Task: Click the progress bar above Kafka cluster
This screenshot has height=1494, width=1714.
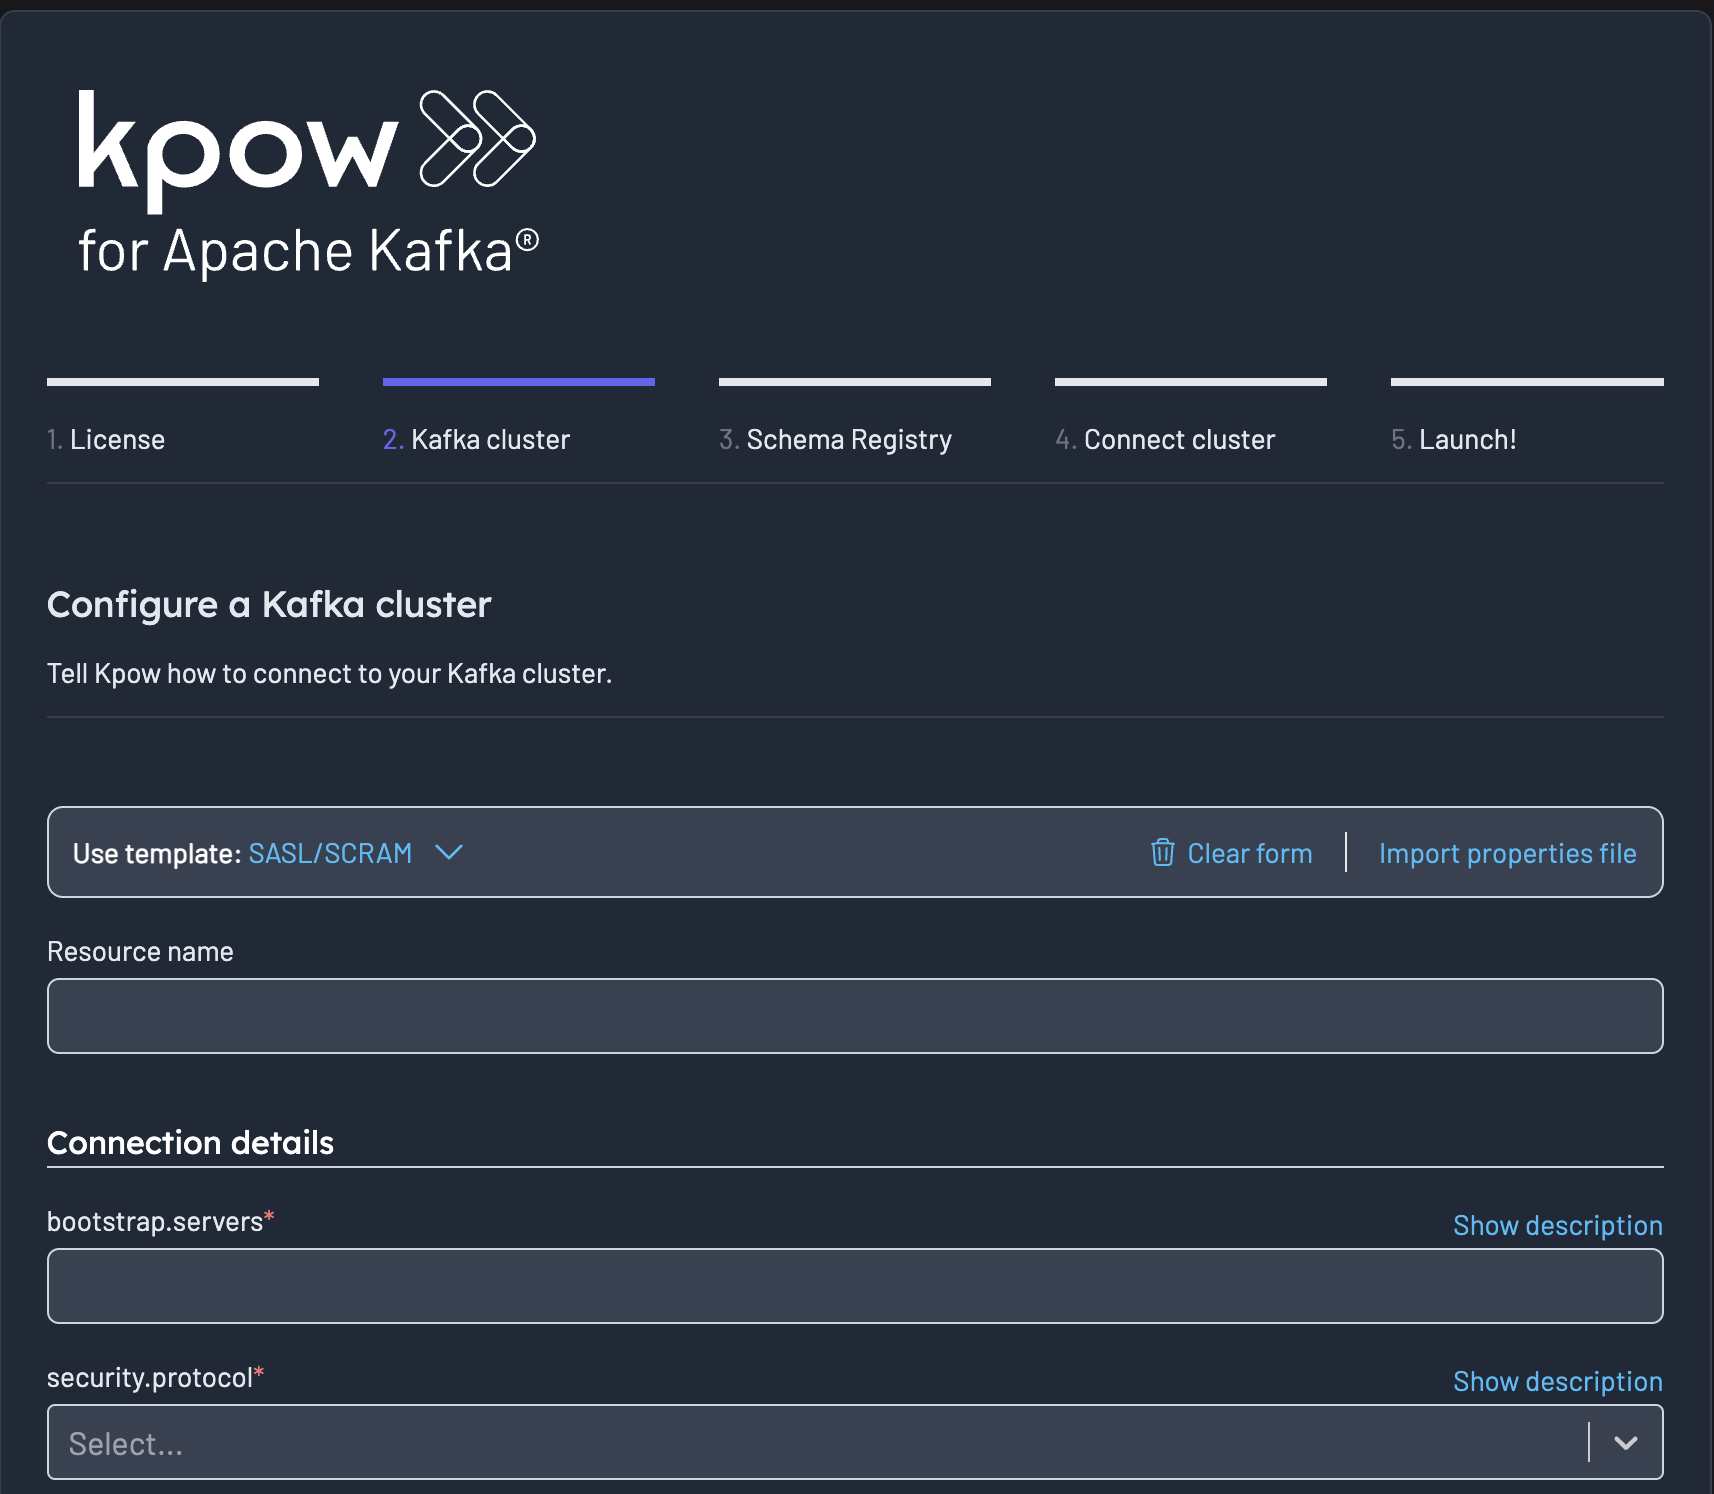Action: (518, 380)
